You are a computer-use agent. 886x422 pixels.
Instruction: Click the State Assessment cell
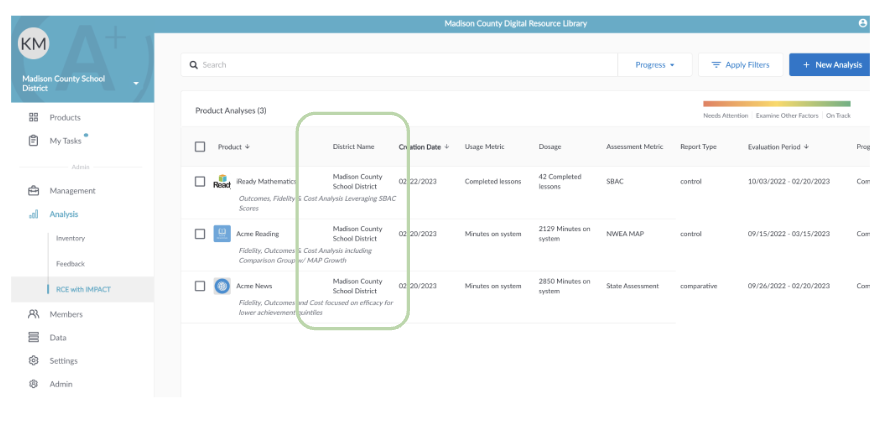coord(632,286)
